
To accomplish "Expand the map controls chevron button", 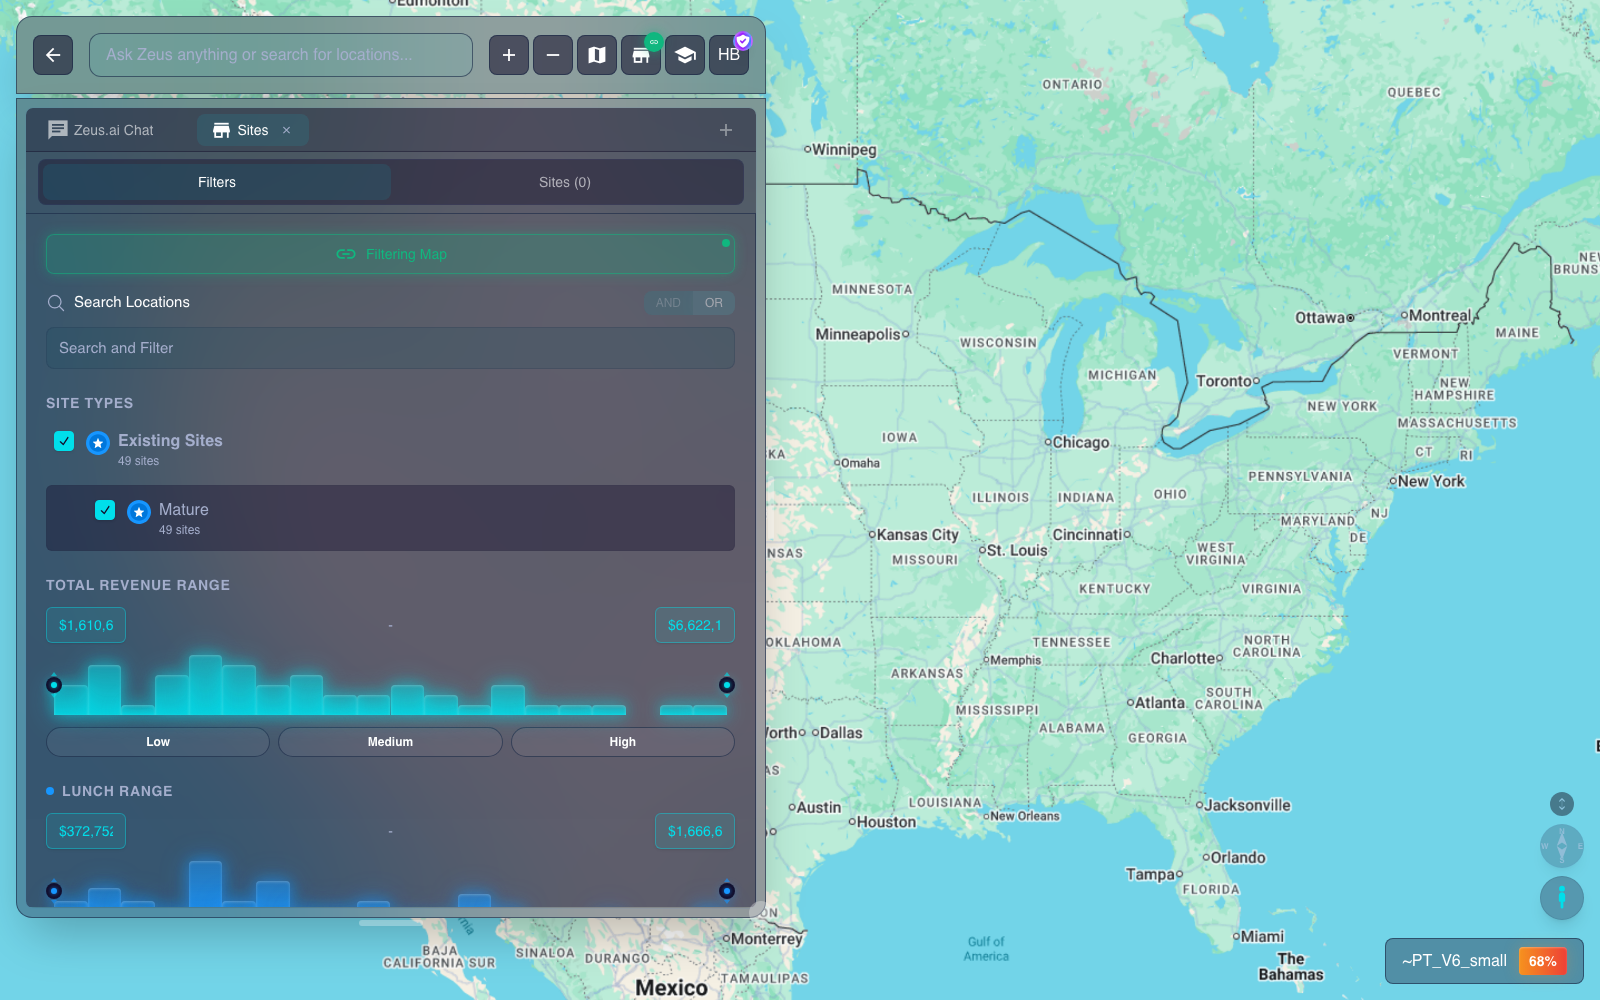I will [x=1562, y=804].
